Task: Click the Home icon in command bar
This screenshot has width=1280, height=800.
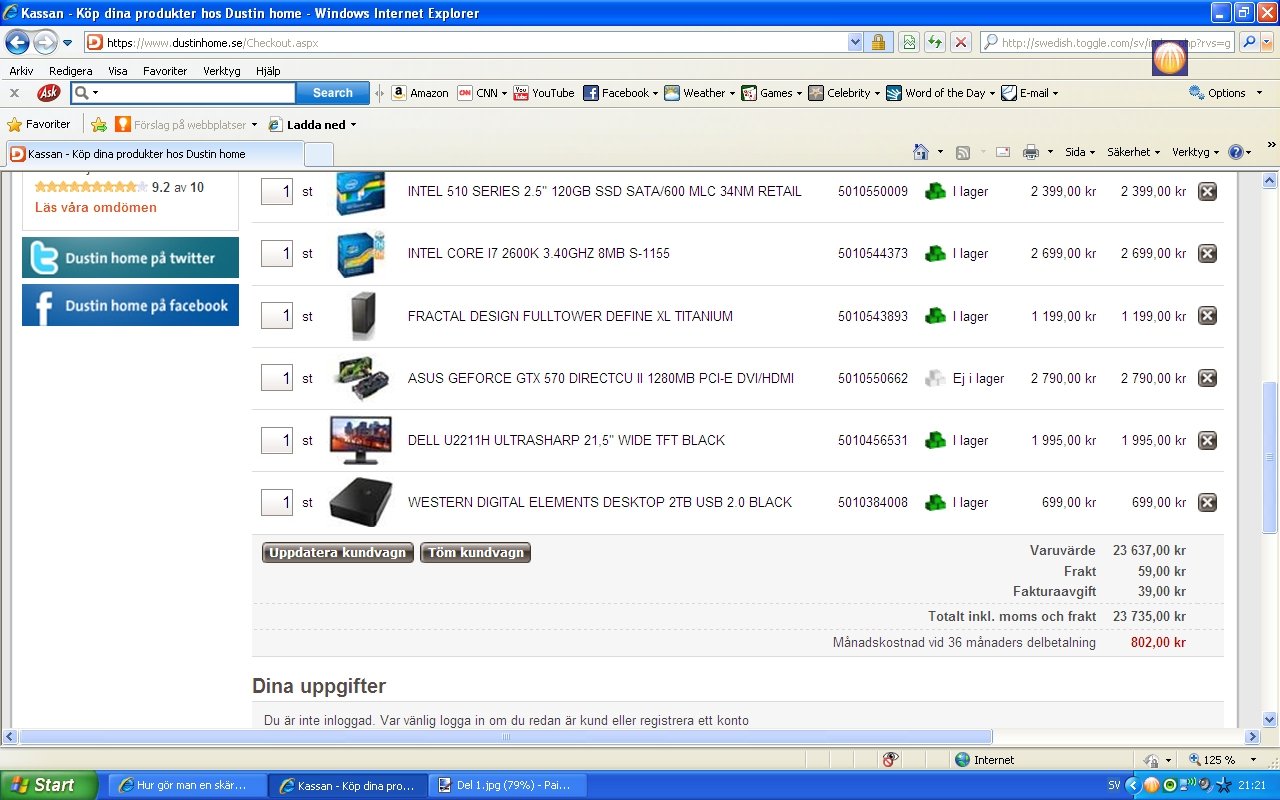Action: (921, 152)
